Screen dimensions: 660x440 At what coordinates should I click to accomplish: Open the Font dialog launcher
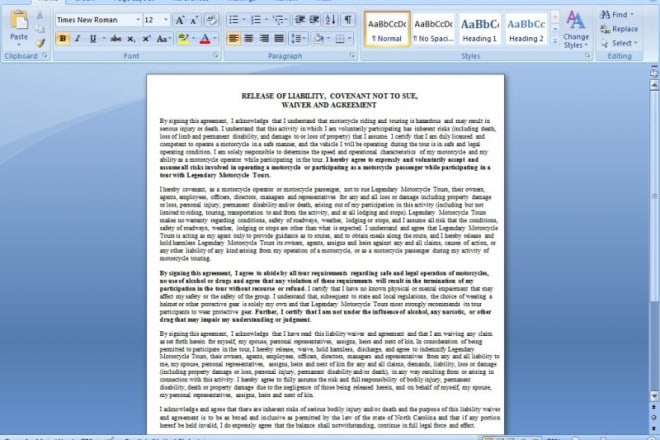[x=216, y=56]
